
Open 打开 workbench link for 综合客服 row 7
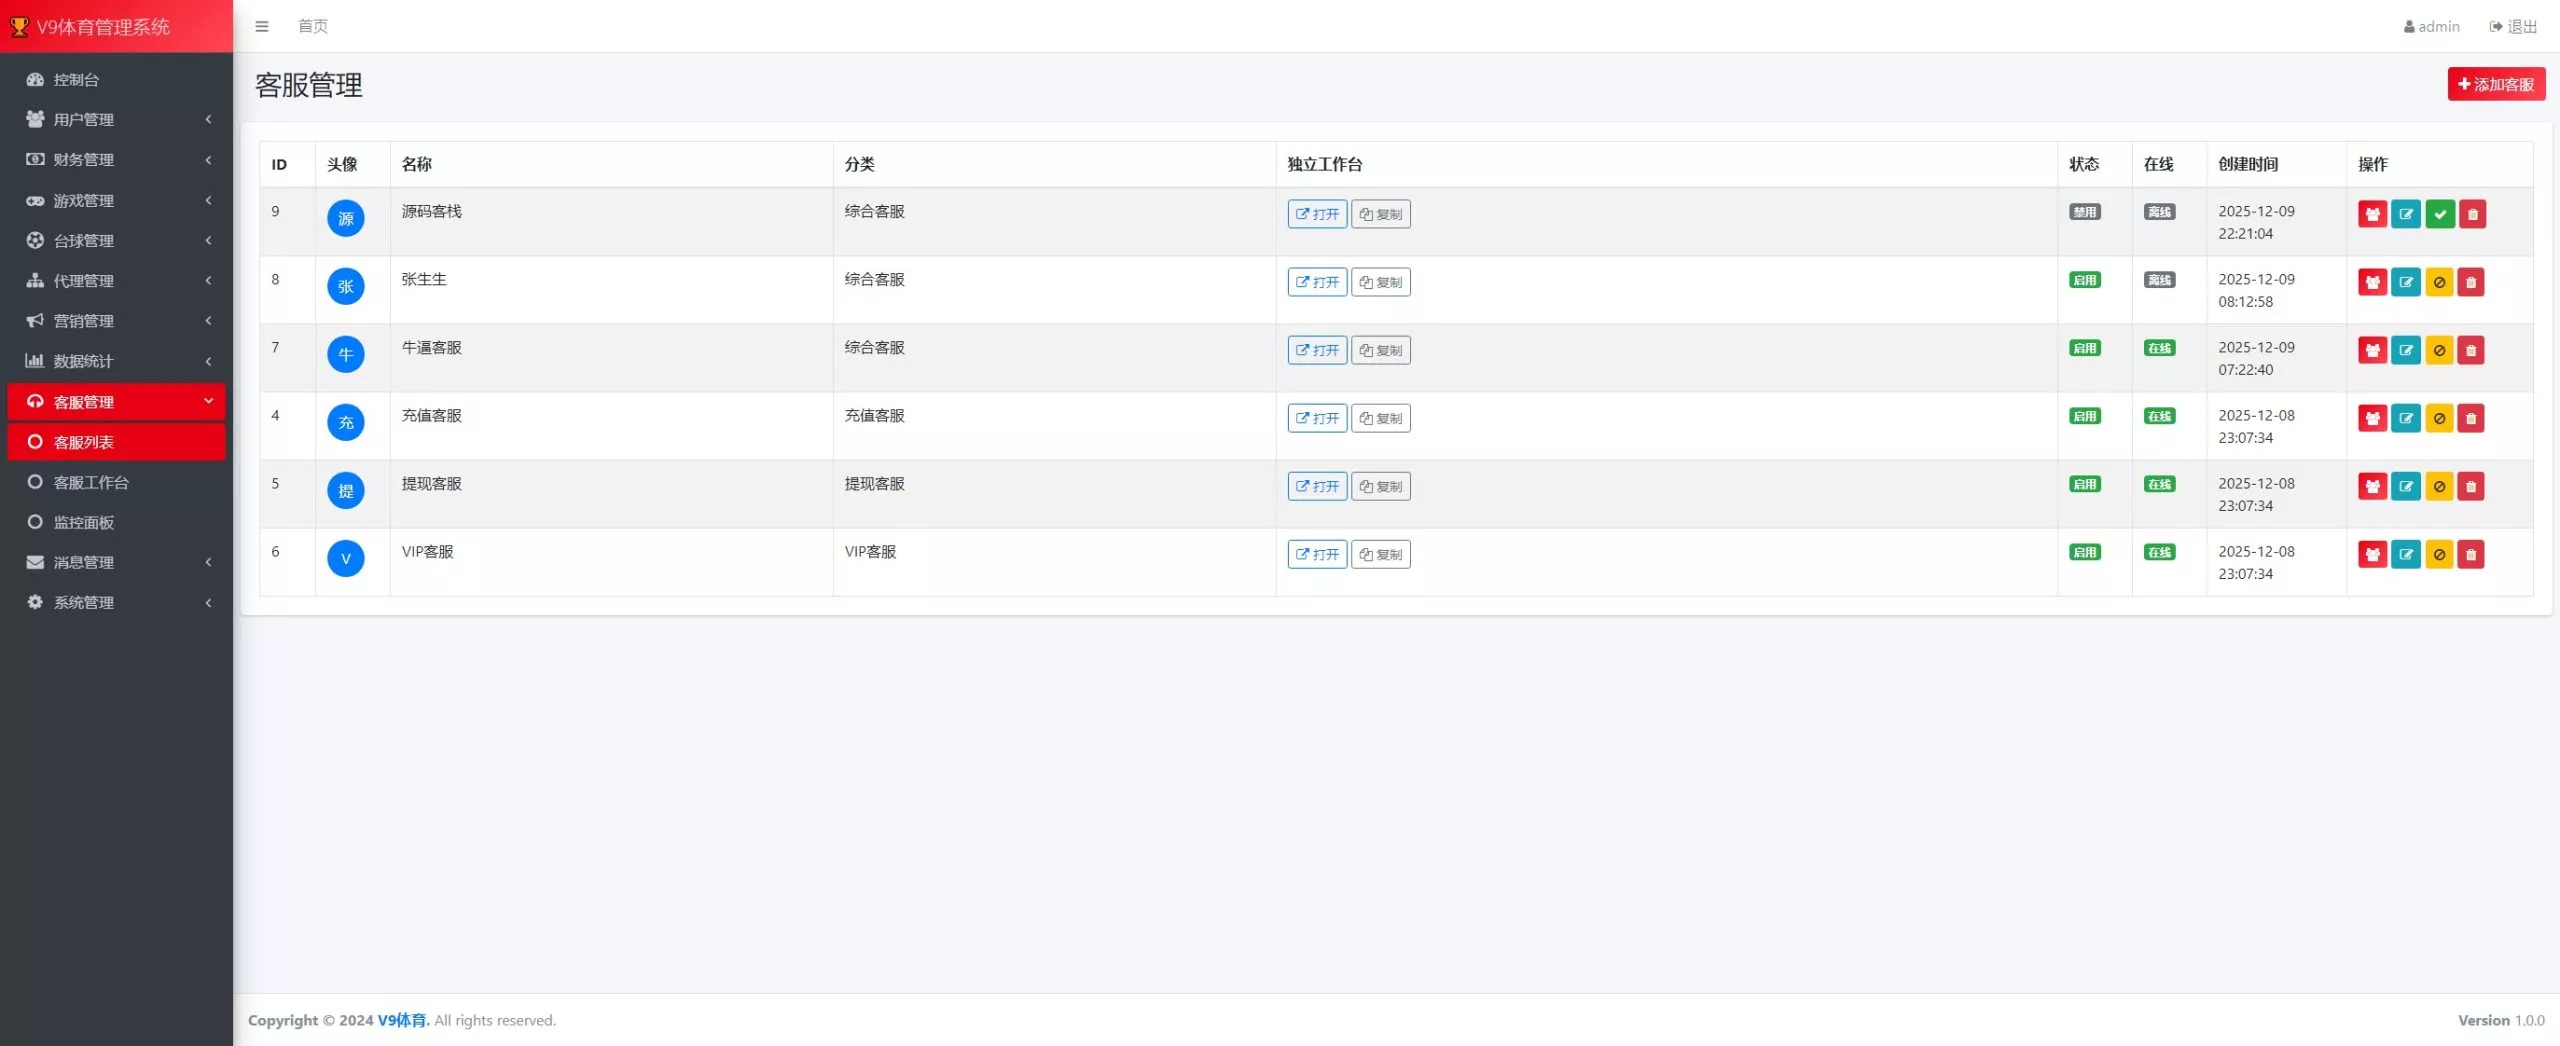coord(1316,350)
